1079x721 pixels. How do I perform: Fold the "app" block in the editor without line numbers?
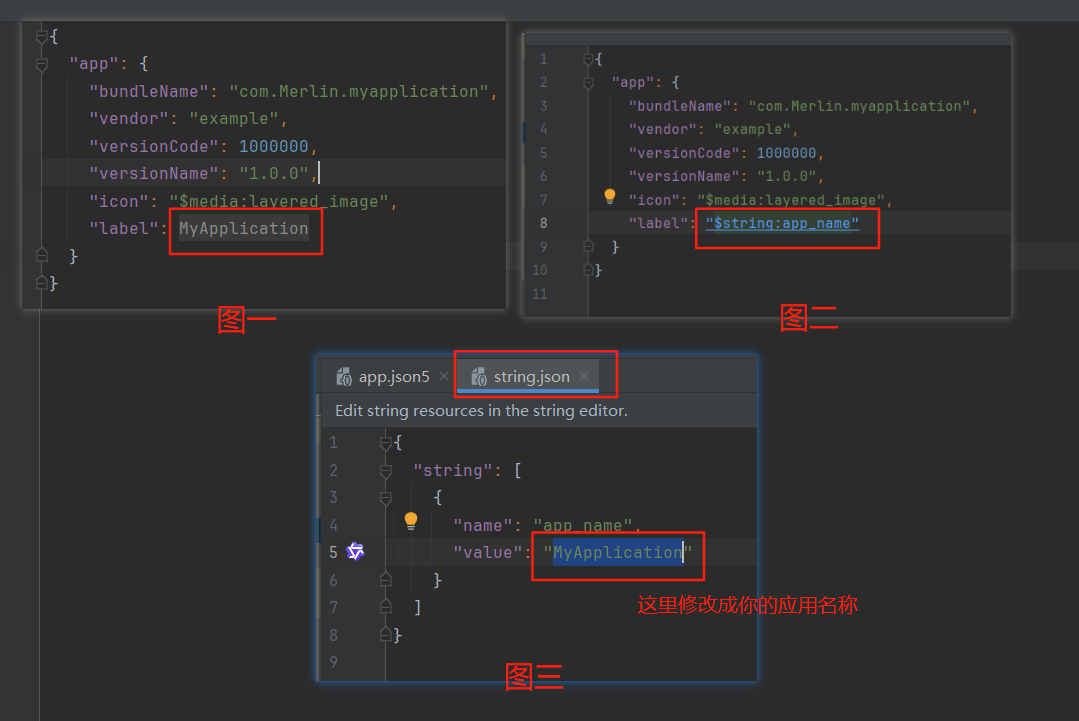click(41, 65)
